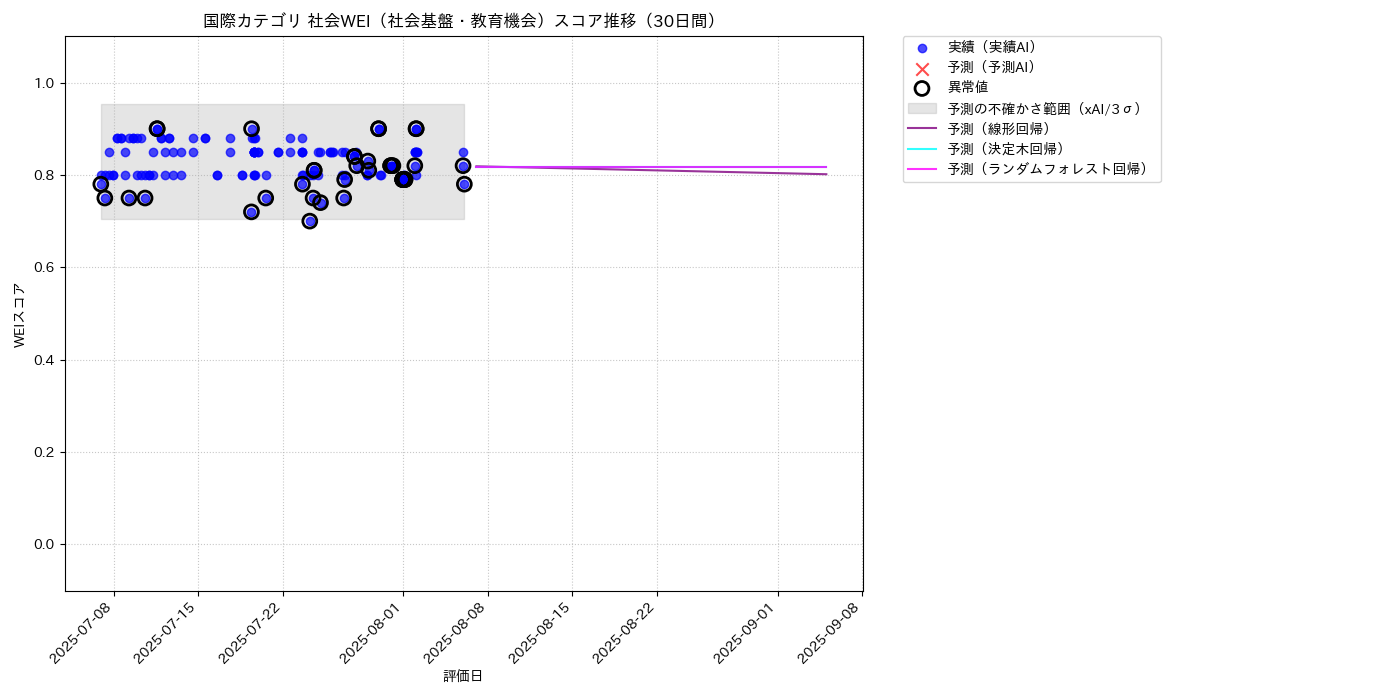
Task: Click y-axis tick value 0.6
Action: 46,267
